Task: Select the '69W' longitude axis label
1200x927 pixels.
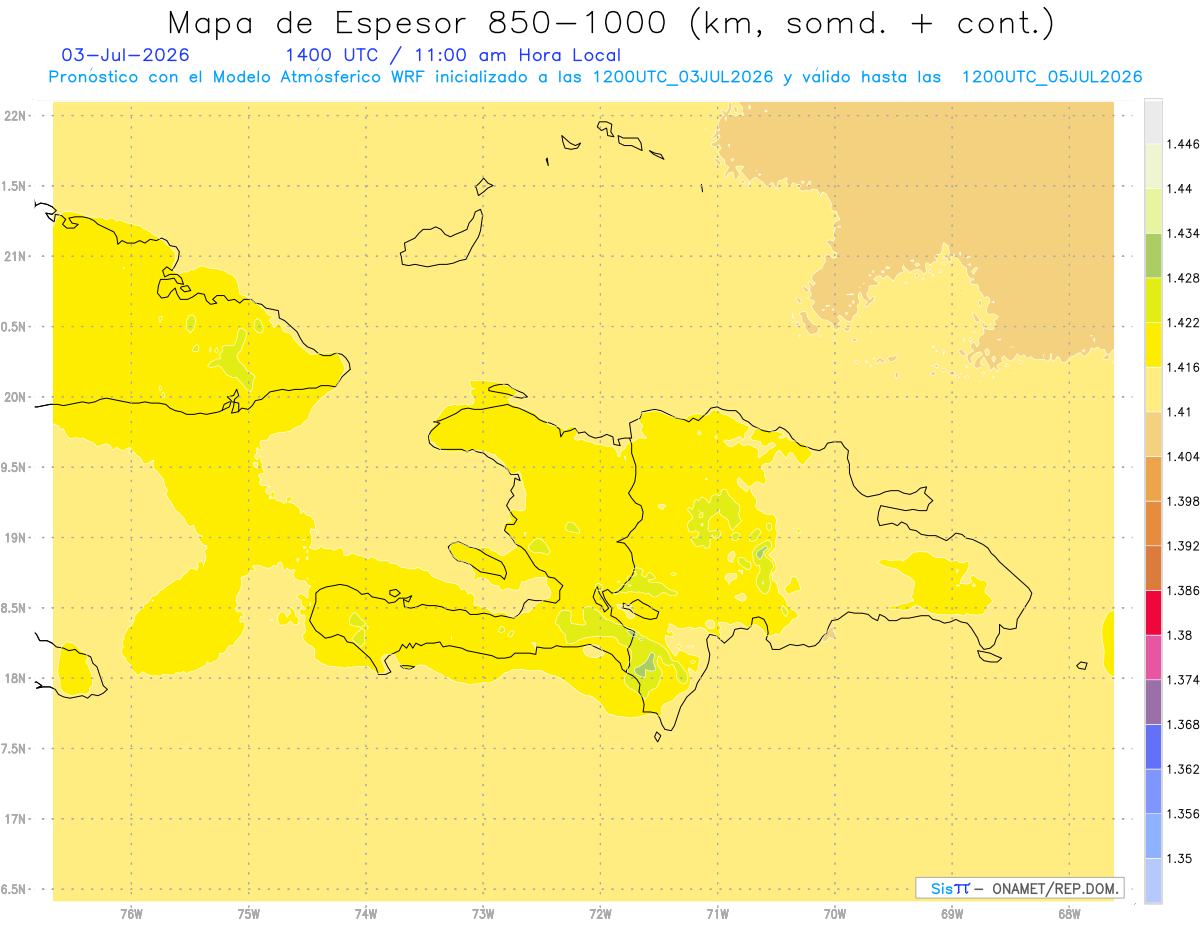Action: [x=952, y=914]
